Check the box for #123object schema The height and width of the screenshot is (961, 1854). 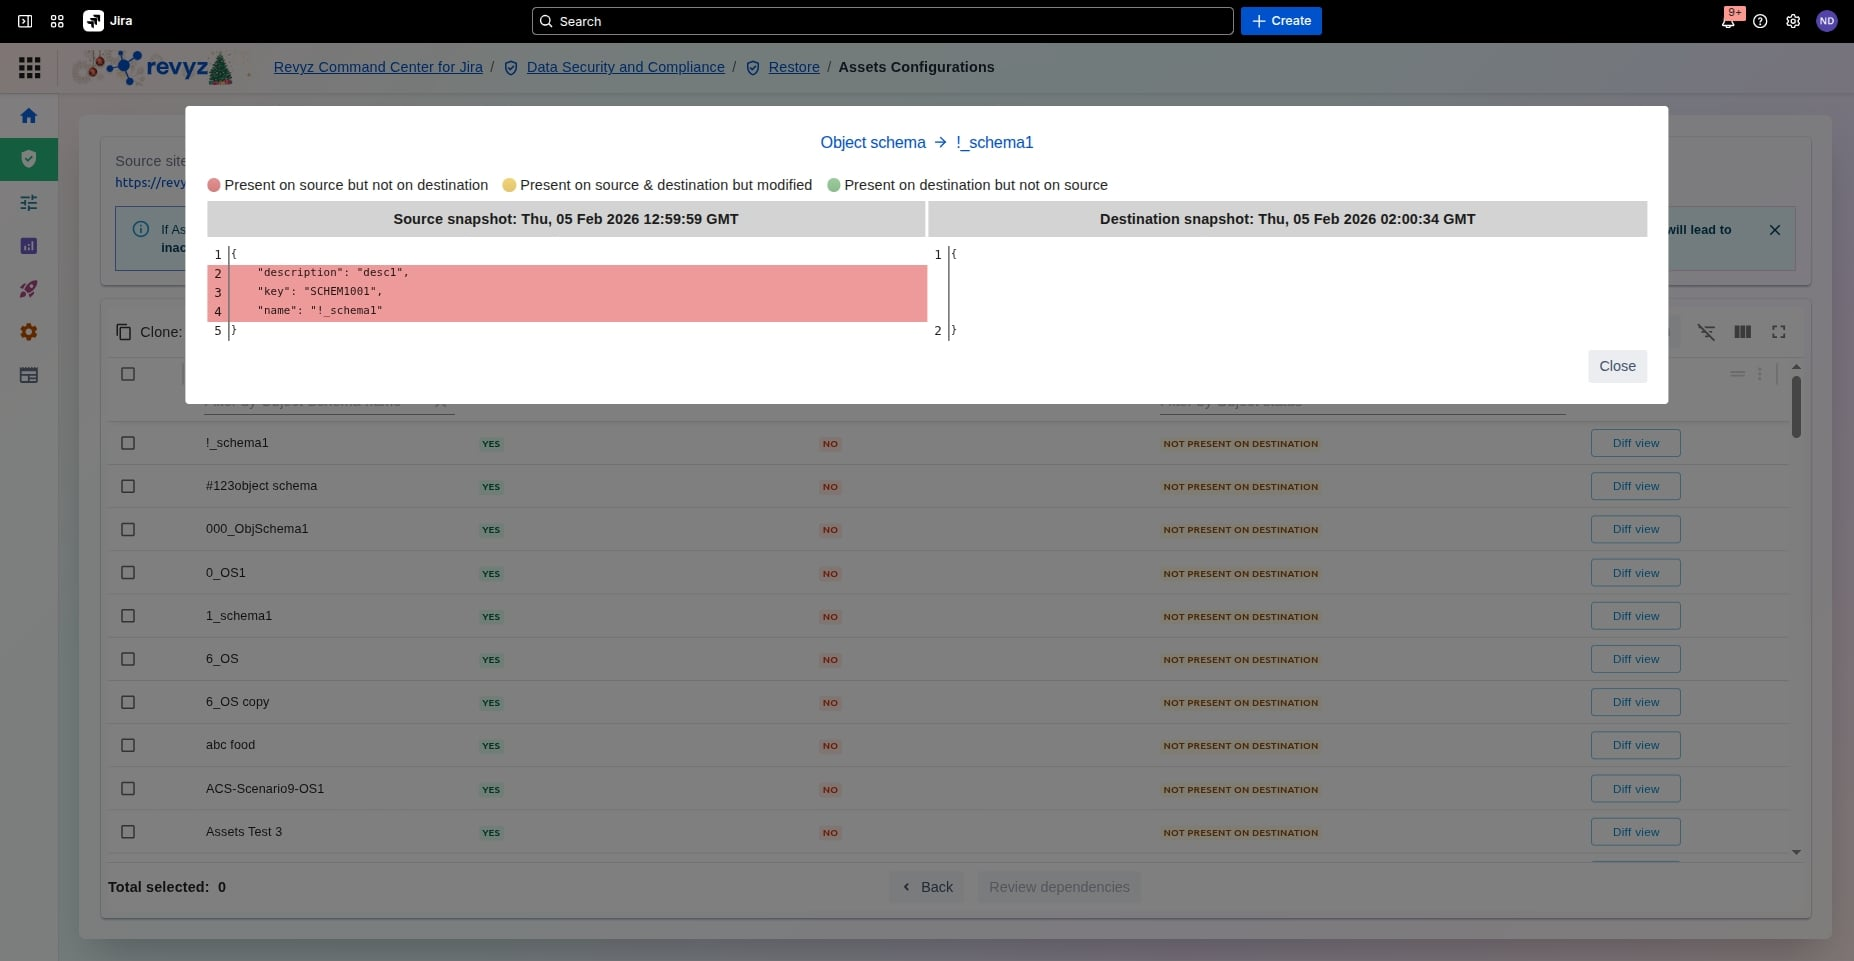point(128,486)
